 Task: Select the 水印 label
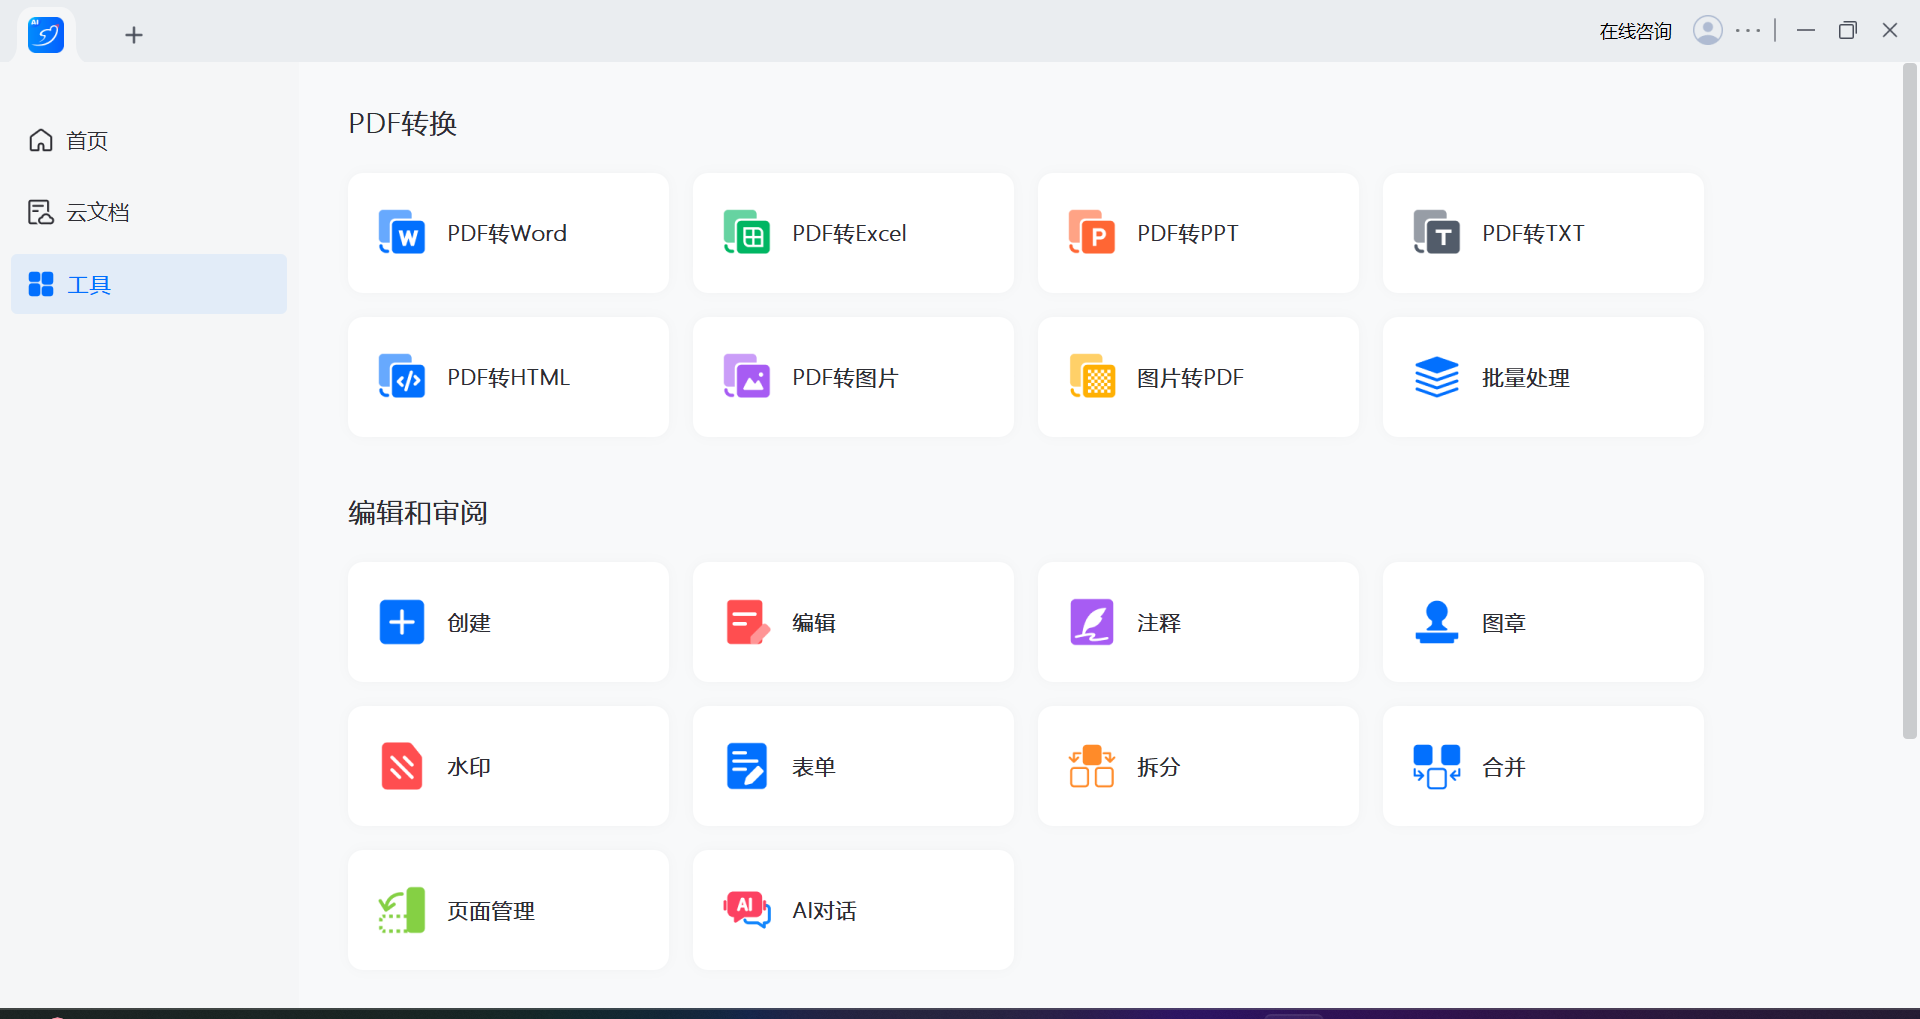tap(469, 766)
